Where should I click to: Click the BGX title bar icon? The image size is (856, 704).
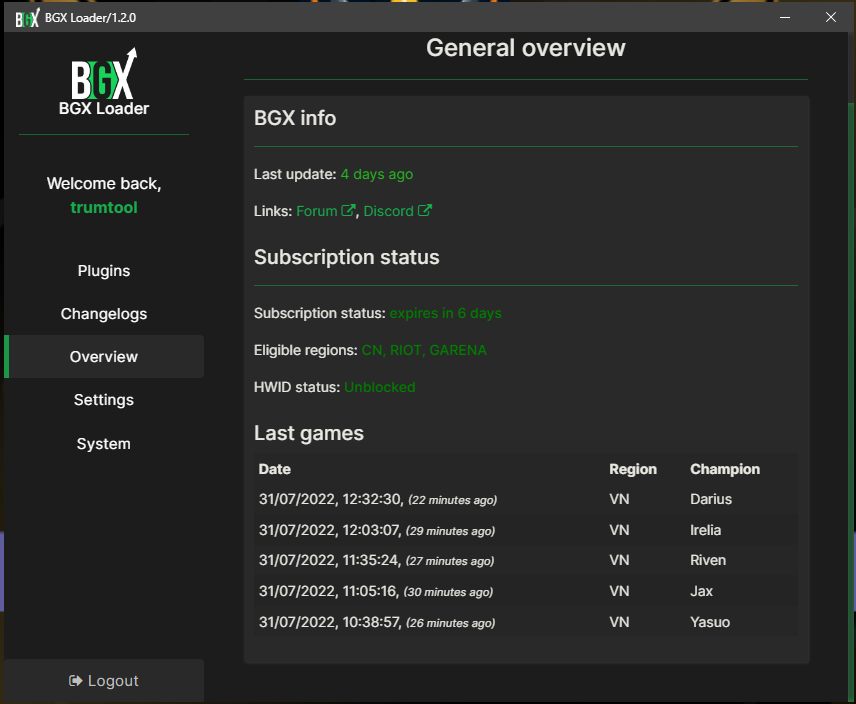tap(27, 18)
